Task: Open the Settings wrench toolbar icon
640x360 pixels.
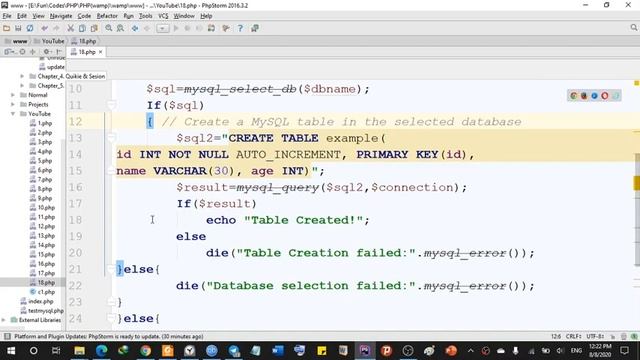Action: (226, 28)
